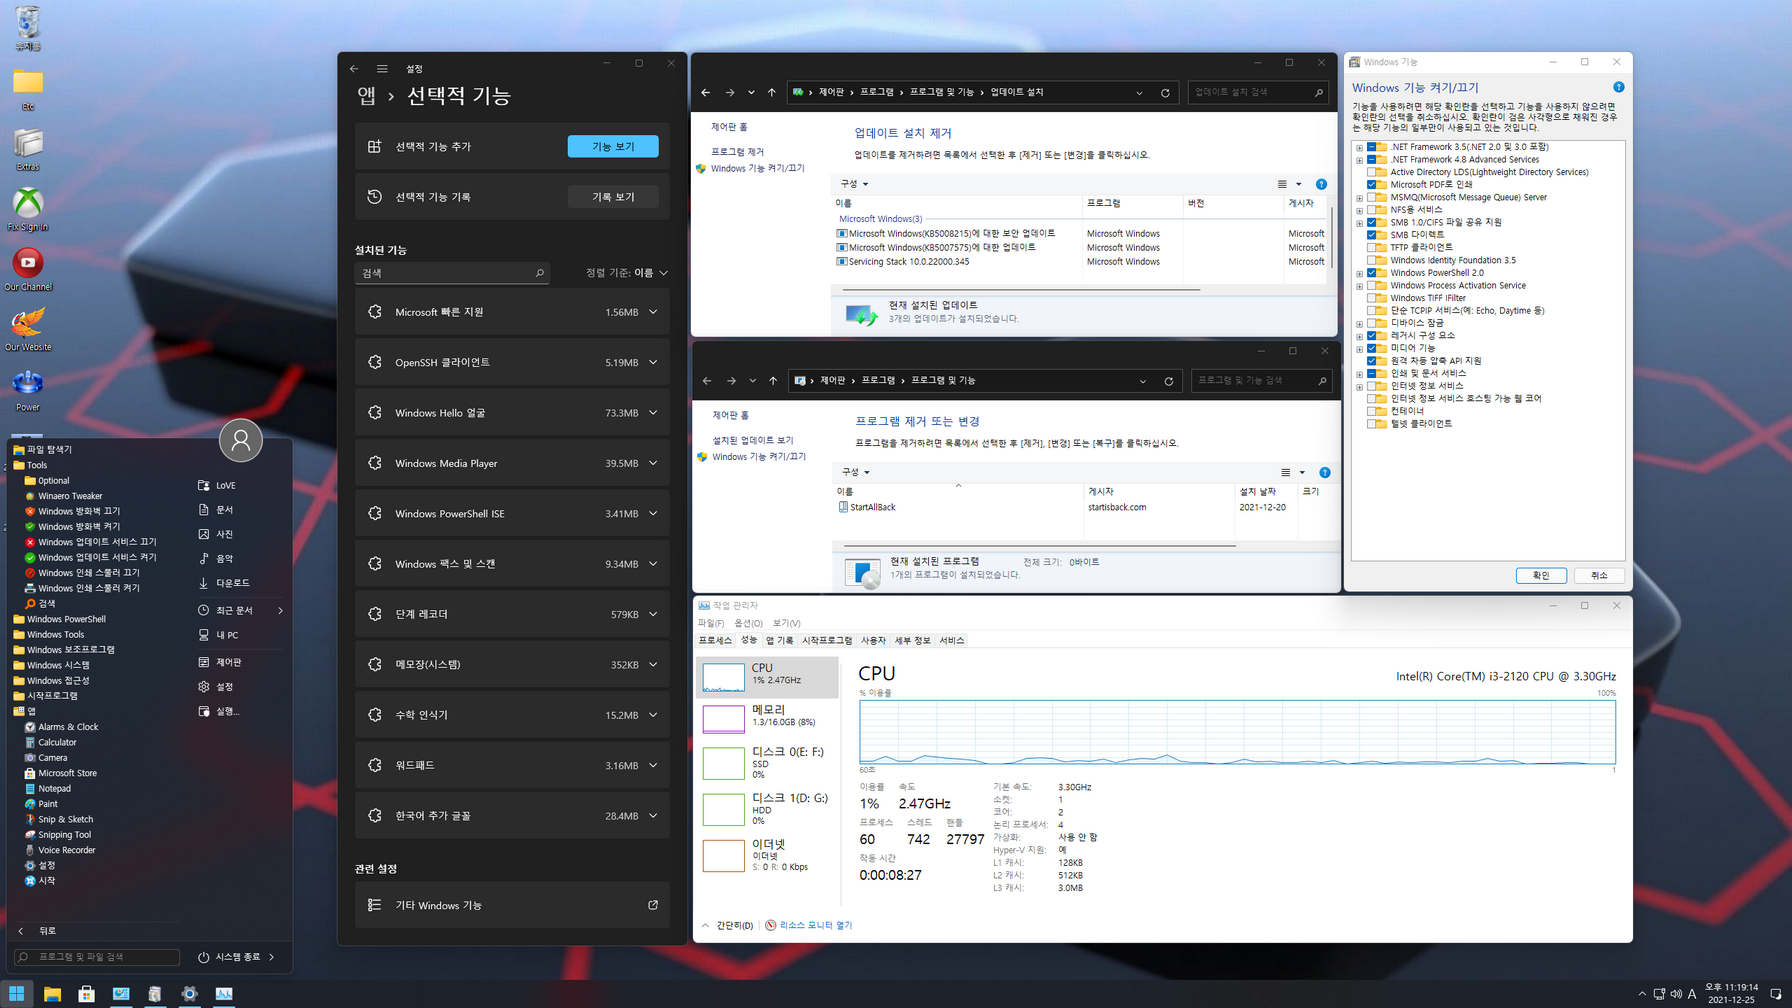Open Settings gear on taskbar
The height and width of the screenshot is (1008, 1792).
click(189, 993)
